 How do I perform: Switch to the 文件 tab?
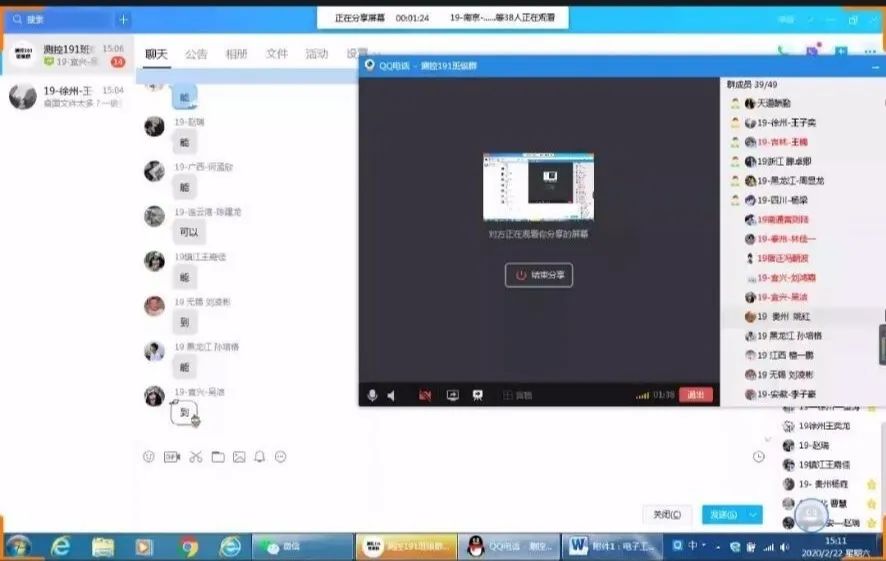point(277,54)
